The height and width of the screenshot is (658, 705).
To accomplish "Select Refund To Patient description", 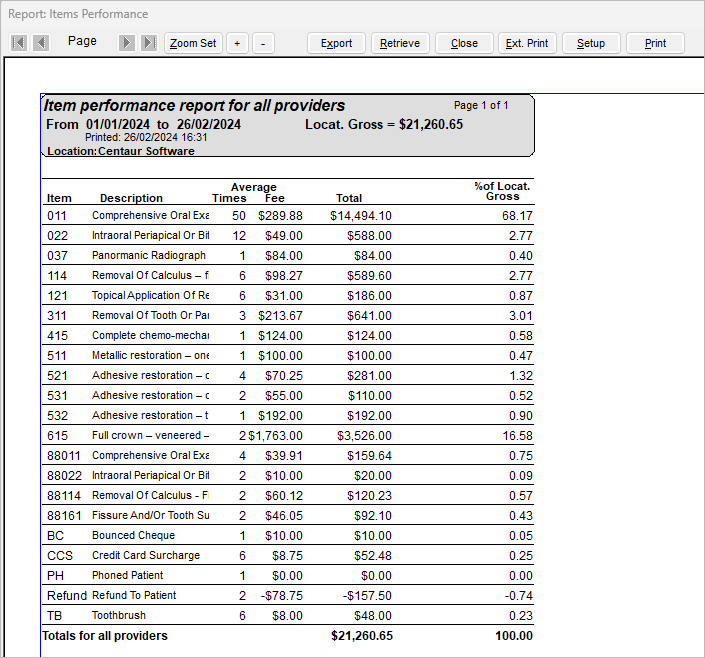I will tap(134, 595).
